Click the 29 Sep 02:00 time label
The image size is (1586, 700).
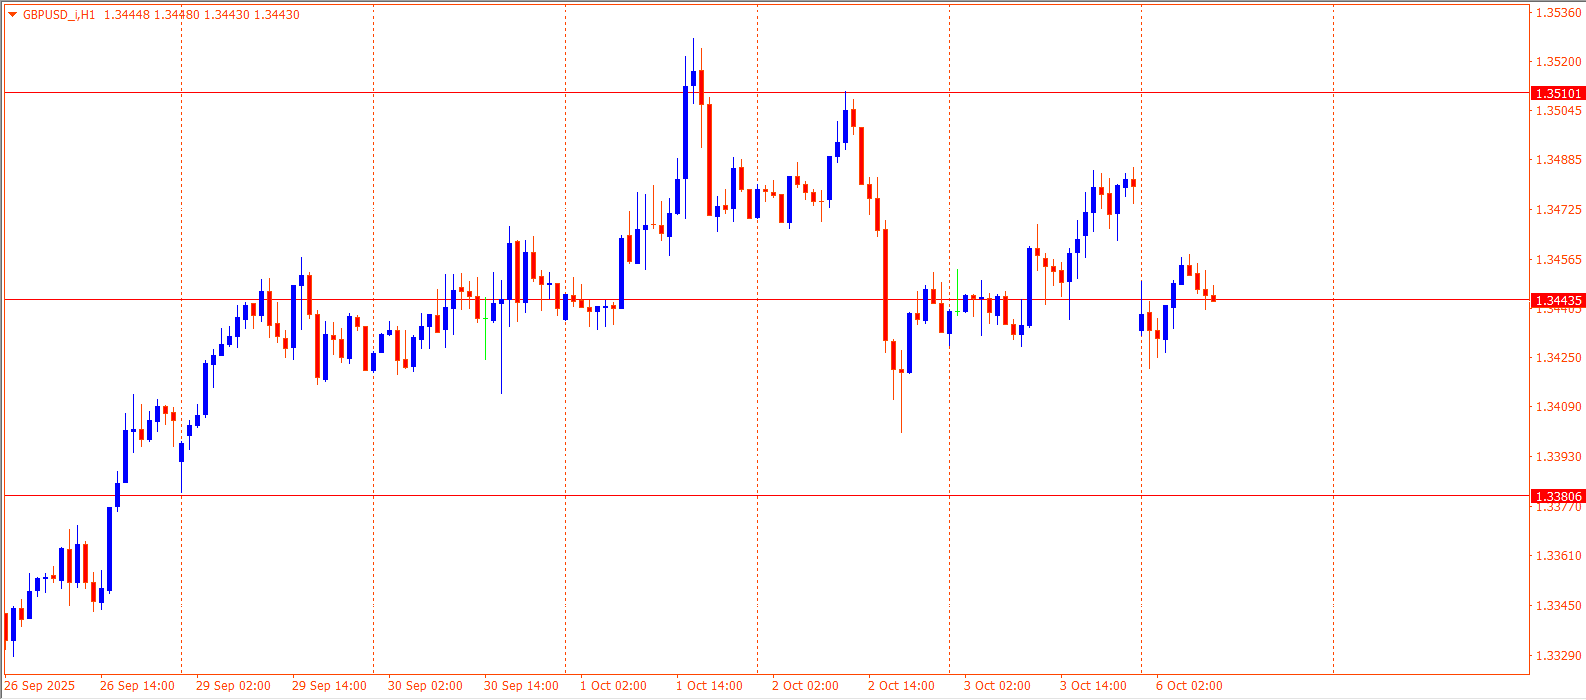click(x=233, y=686)
